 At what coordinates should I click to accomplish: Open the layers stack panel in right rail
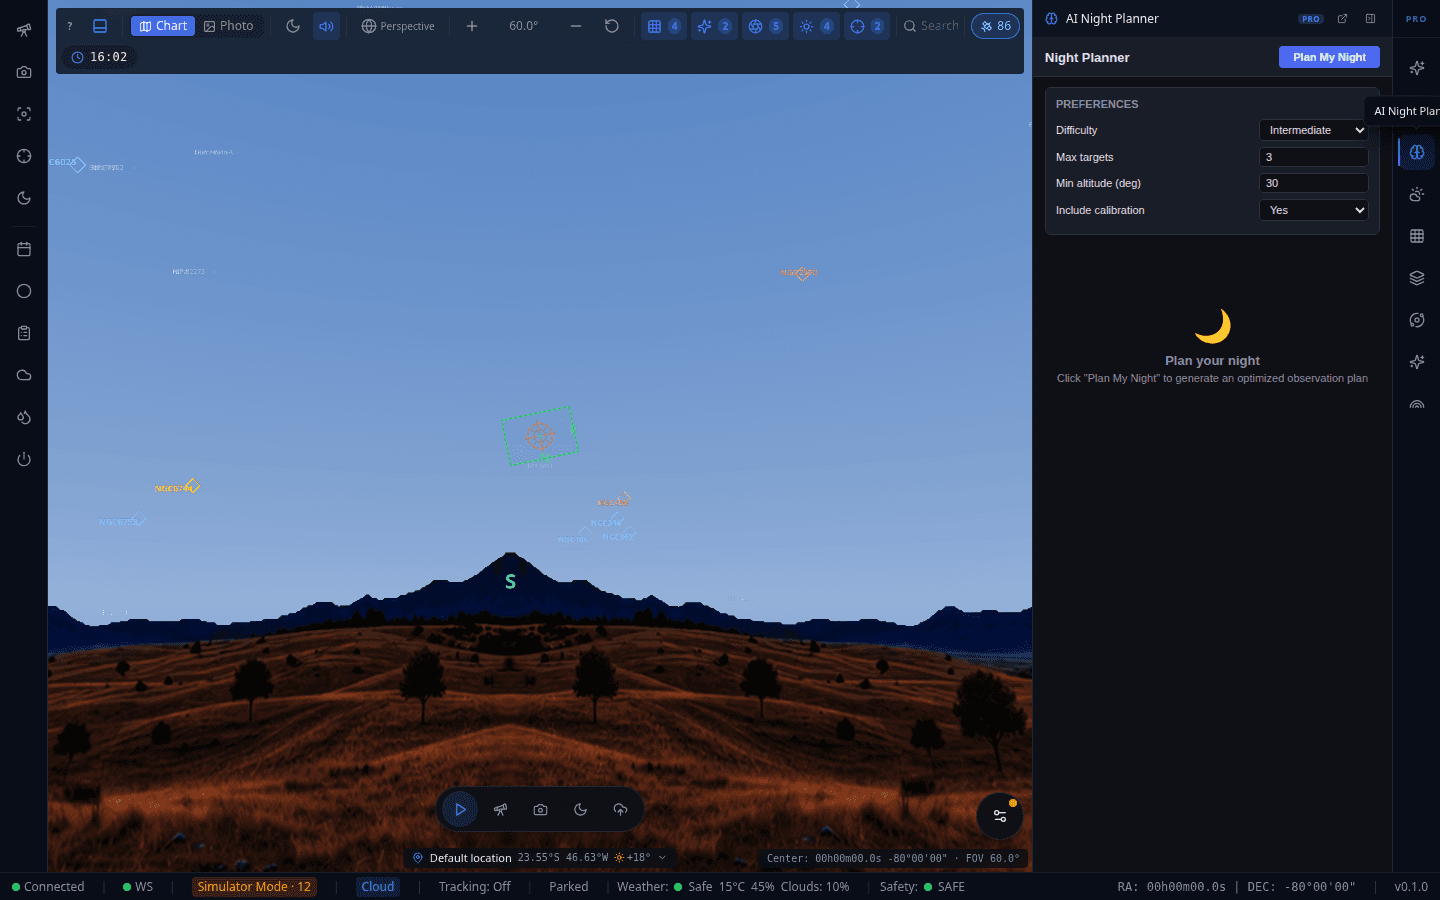tap(1417, 278)
